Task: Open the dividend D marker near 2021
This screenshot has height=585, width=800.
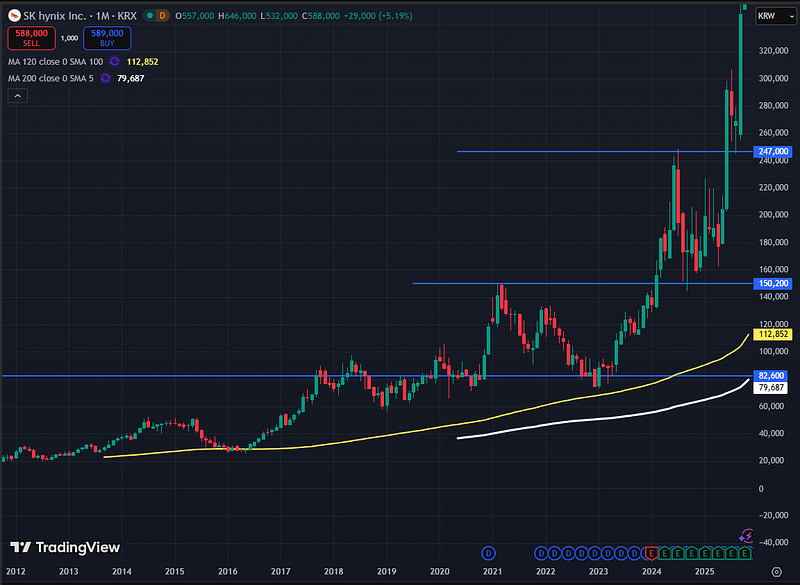Action: pos(488,553)
